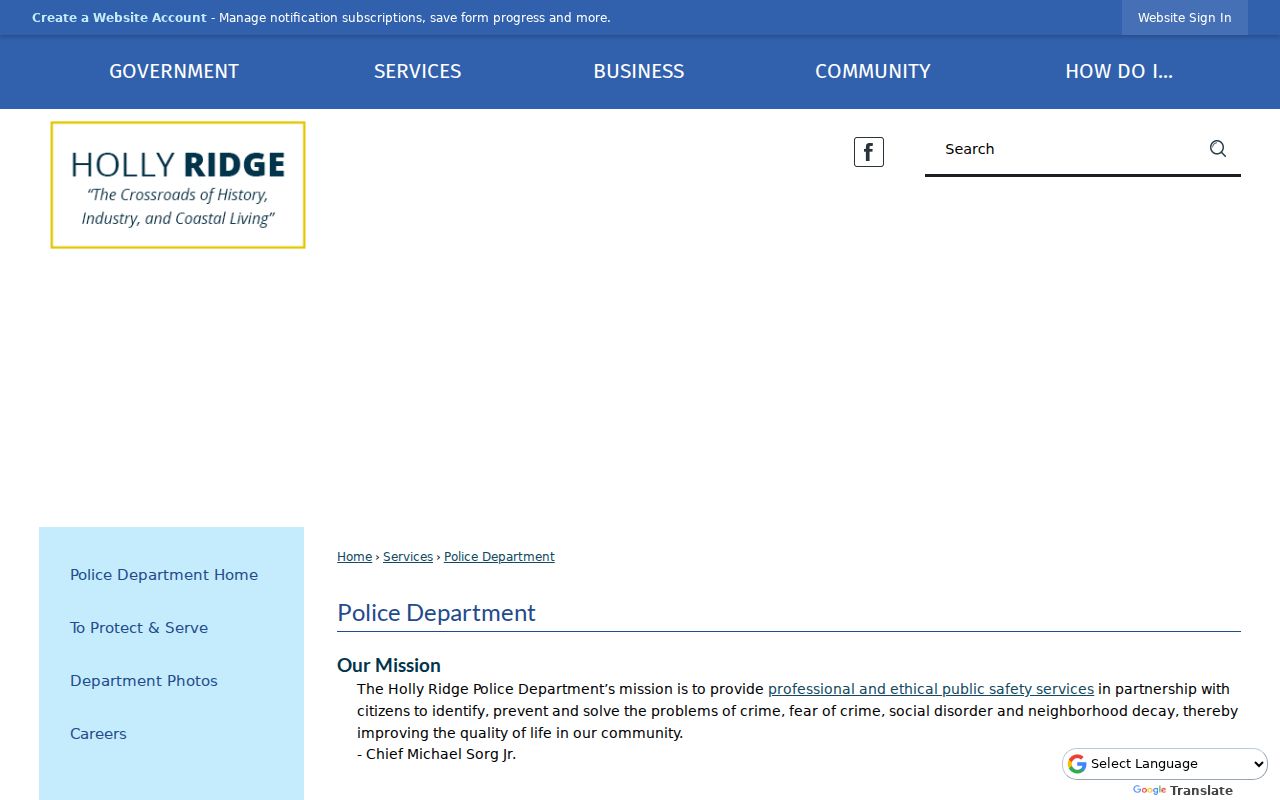Open the Careers sidebar link
The width and height of the screenshot is (1280, 800).
pyautogui.click(x=98, y=734)
